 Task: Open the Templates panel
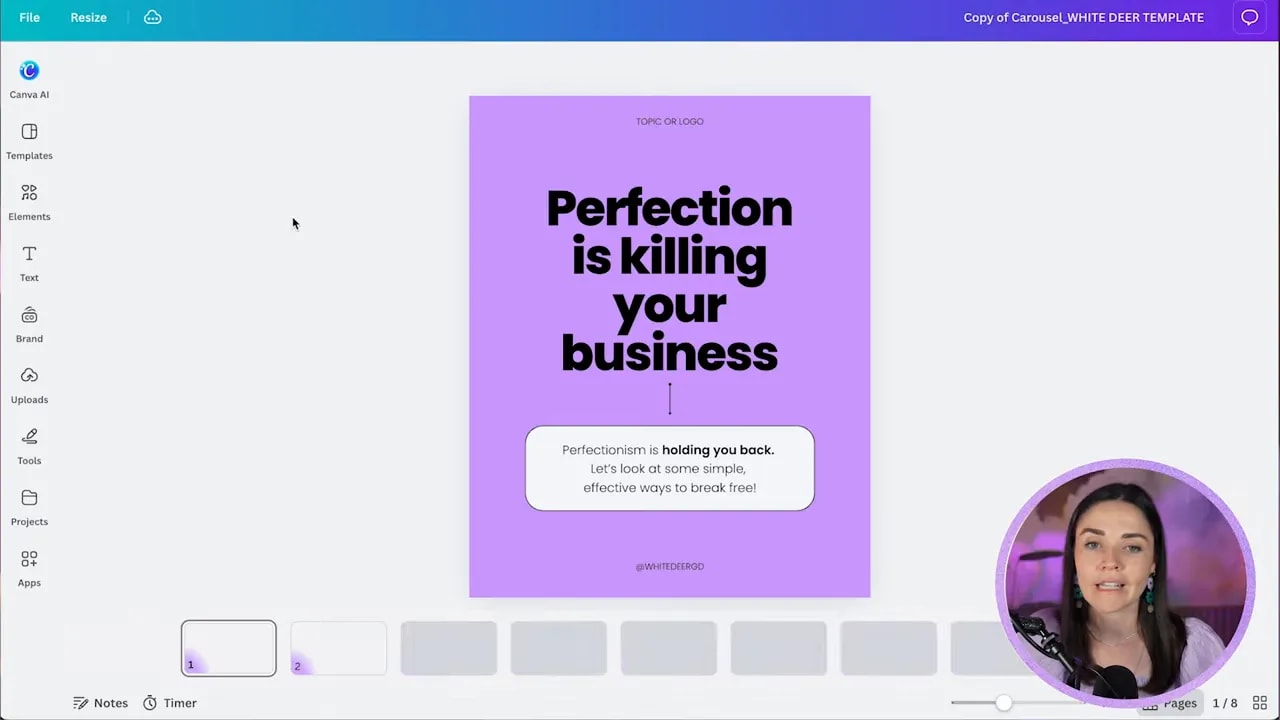pos(29,141)
